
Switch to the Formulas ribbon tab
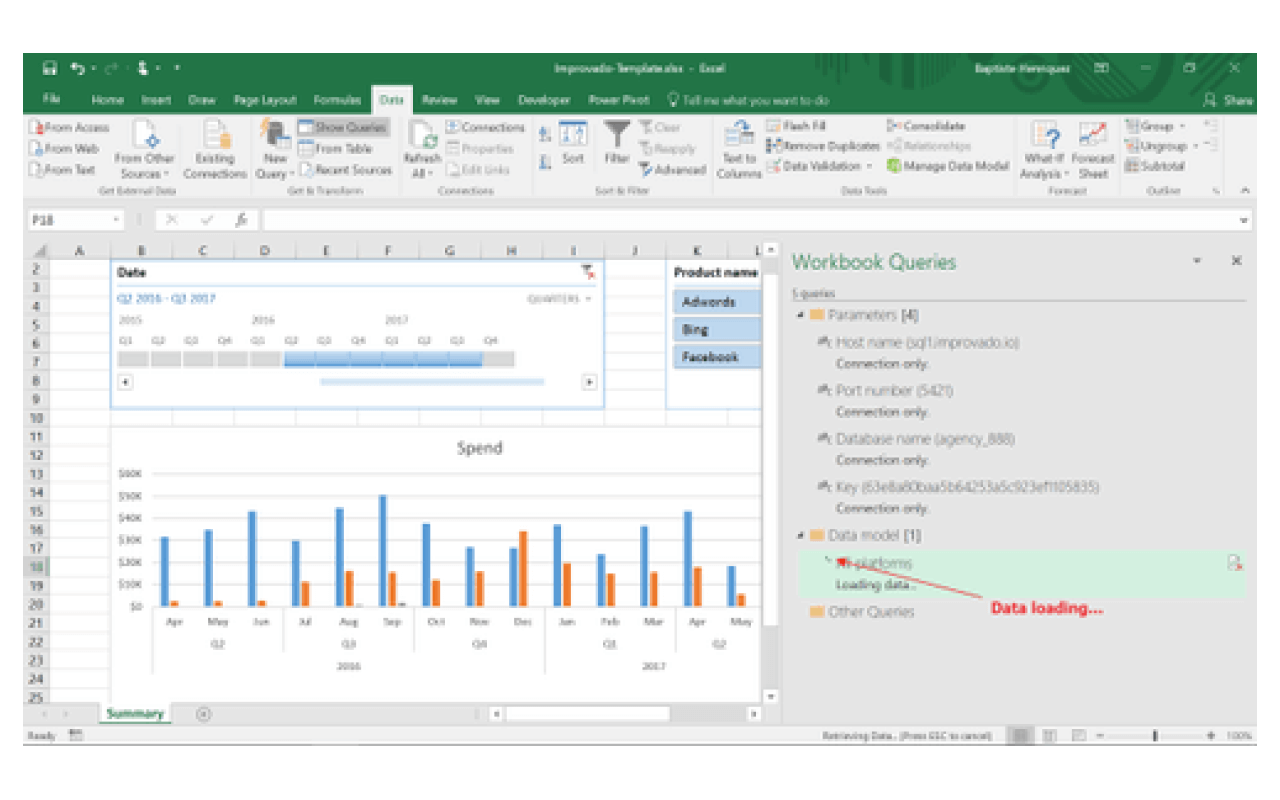click(337, 100)
